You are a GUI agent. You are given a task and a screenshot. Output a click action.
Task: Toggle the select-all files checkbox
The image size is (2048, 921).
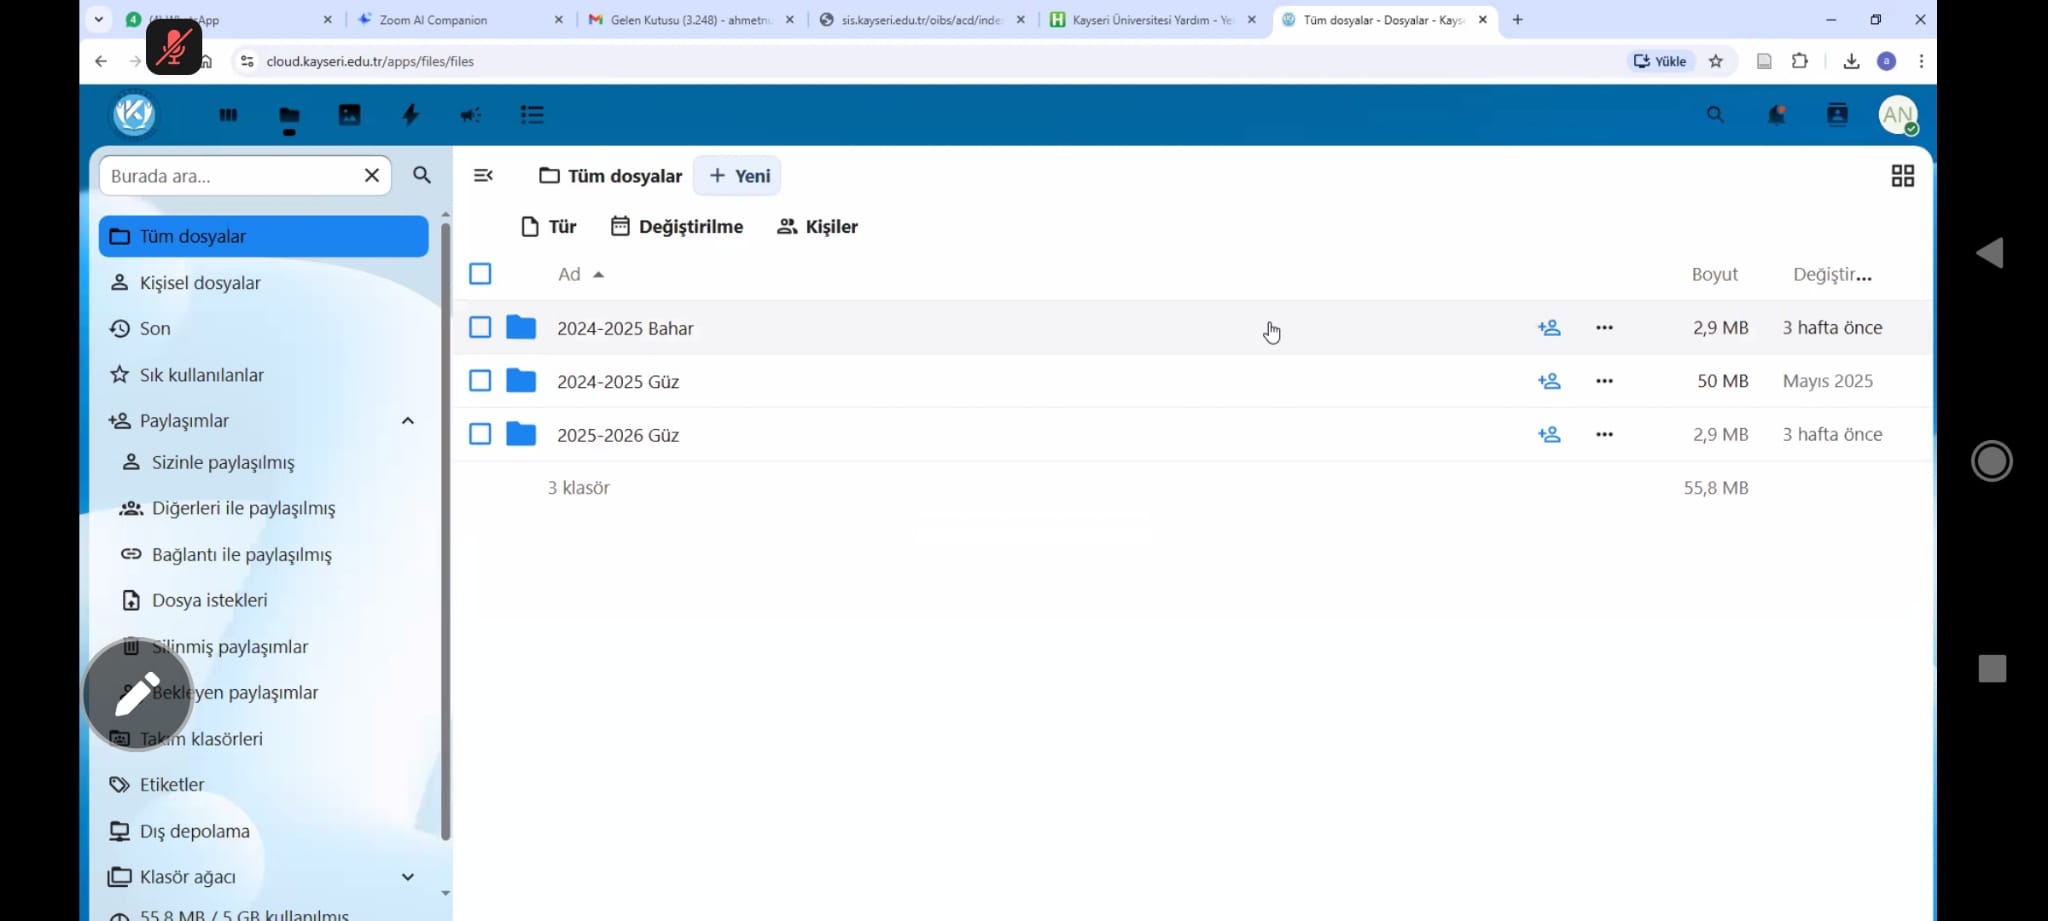click(x=480, y=274)
